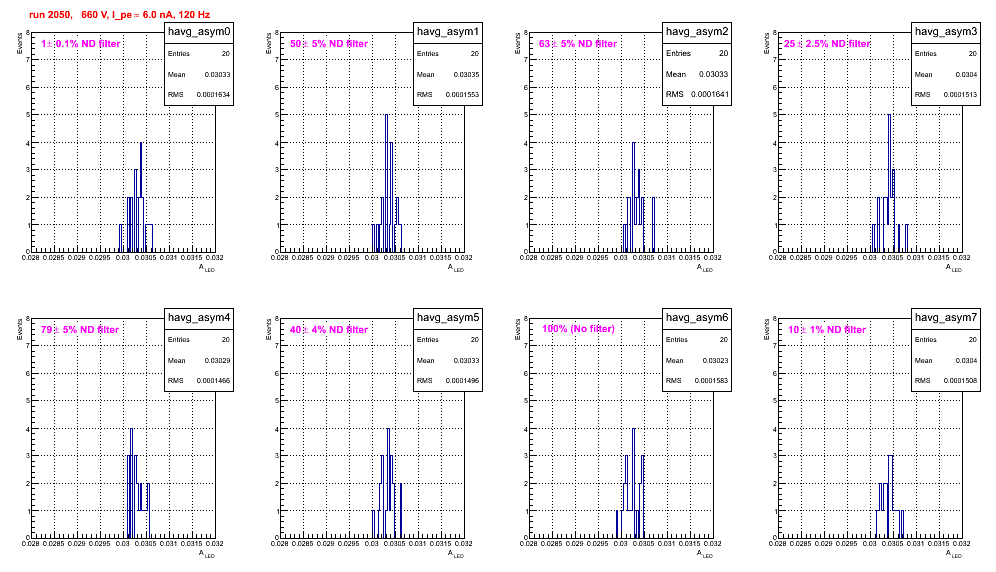Image resolution: width=996 pixels, height=572 pixels.
Task: Click RMS value 0.0001466 in havg_asym4
Action: (213, 381)
